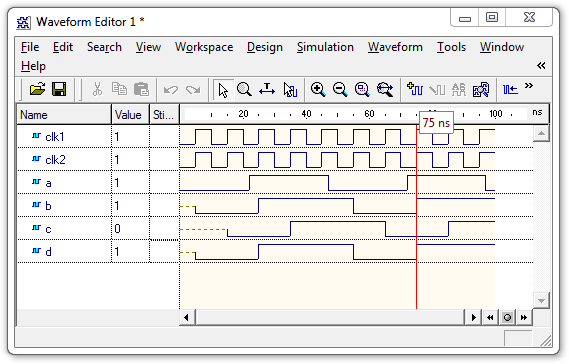The image size is (569, 364).
Task: Click the 75 ns cursor time label
Action: (x=436, y=123)
